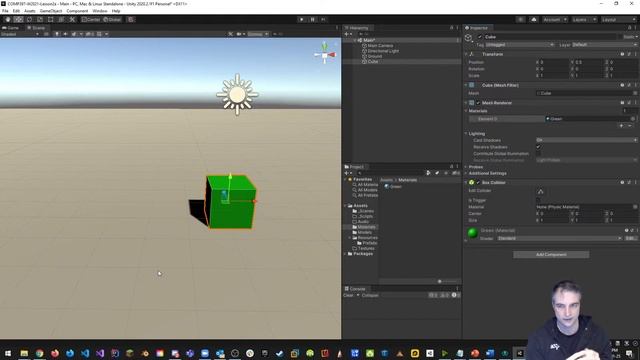The width and height of the screenshot is (640, 360).
Task: Open the Layer dropdown showing Default
Action: [604, 44]
